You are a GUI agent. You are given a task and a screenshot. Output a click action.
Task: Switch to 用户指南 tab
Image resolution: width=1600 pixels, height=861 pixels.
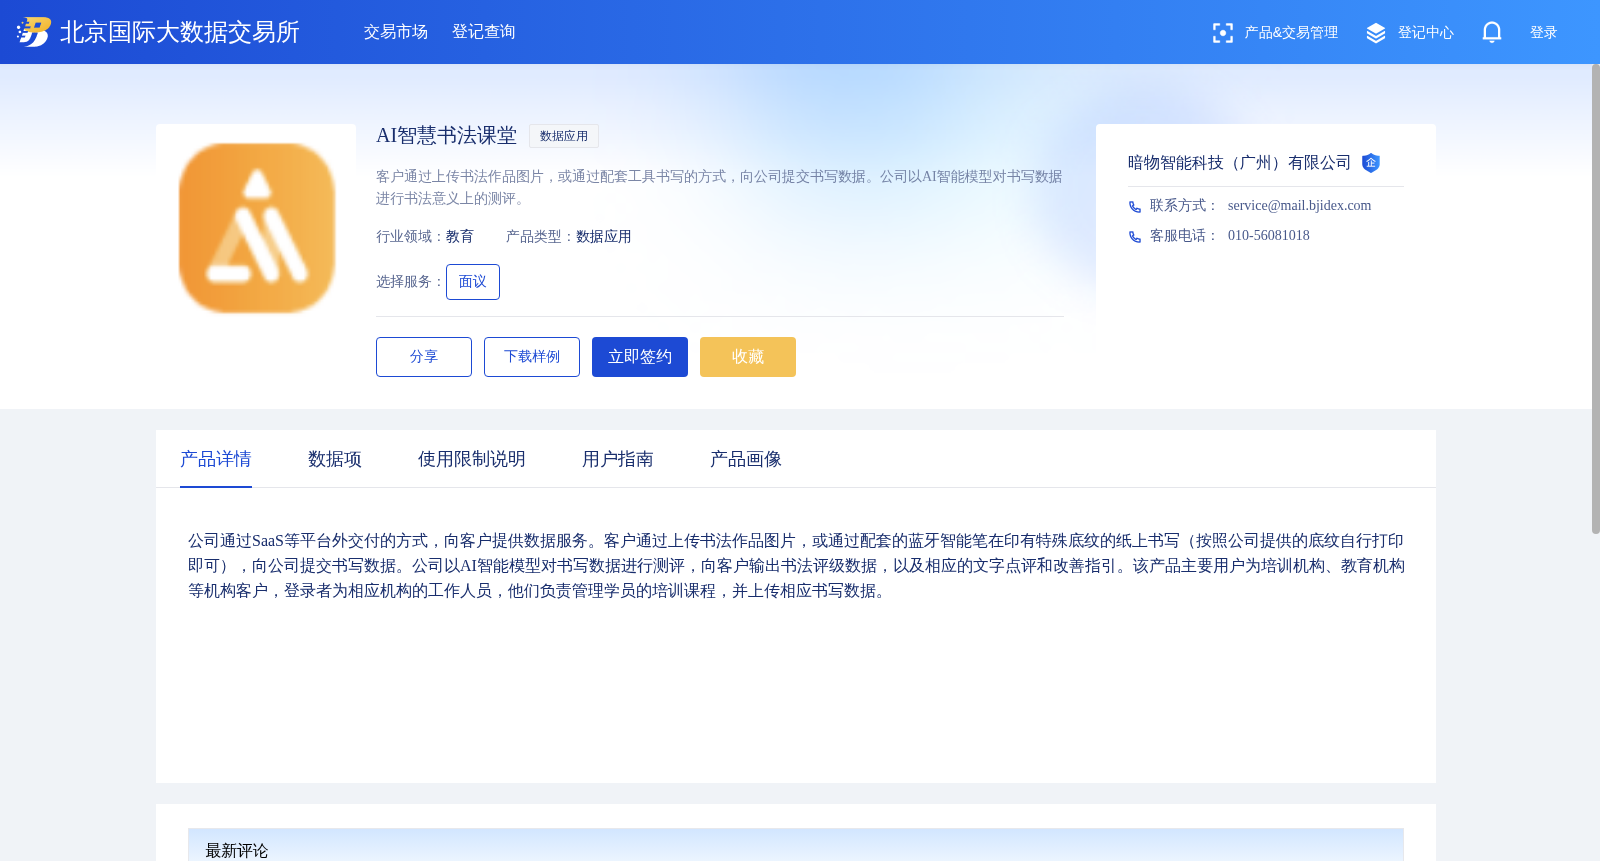(618, 459)
